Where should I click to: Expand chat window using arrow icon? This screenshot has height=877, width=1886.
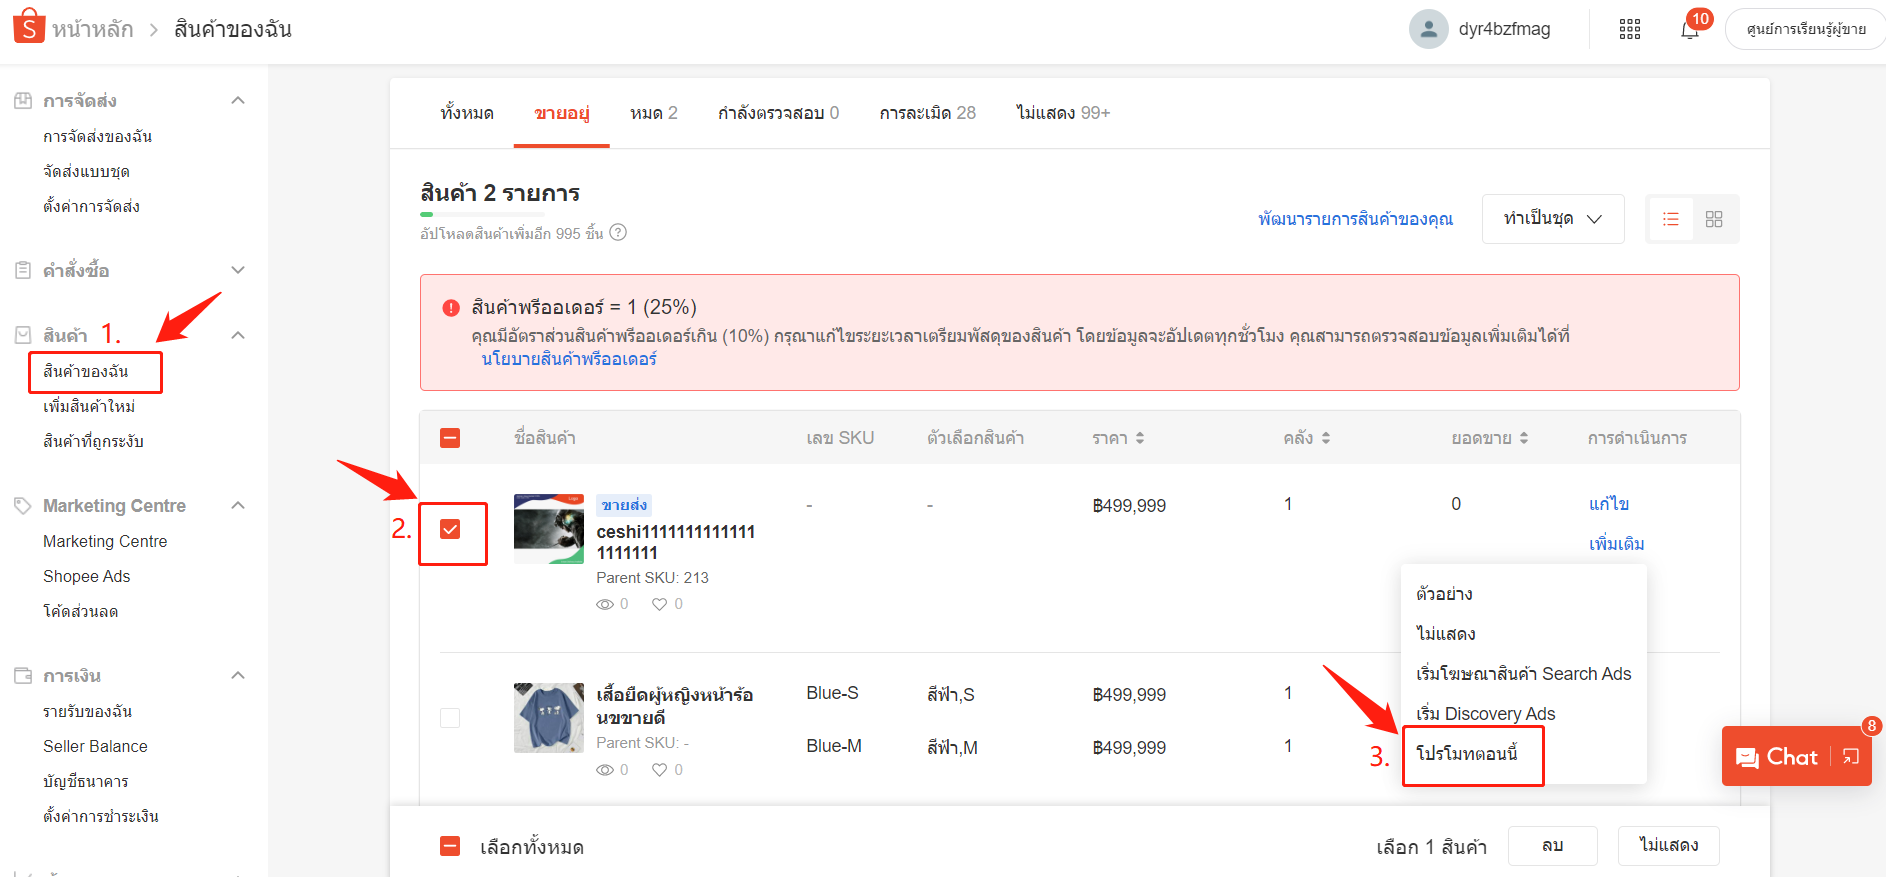click(1851, 757)
